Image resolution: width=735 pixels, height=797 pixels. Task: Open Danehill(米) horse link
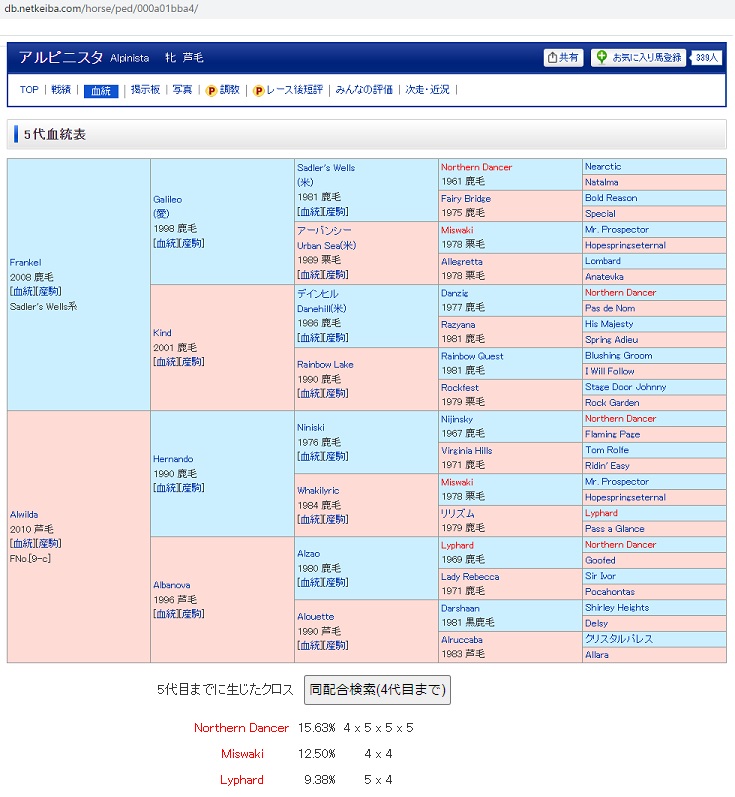coord(322,309)
